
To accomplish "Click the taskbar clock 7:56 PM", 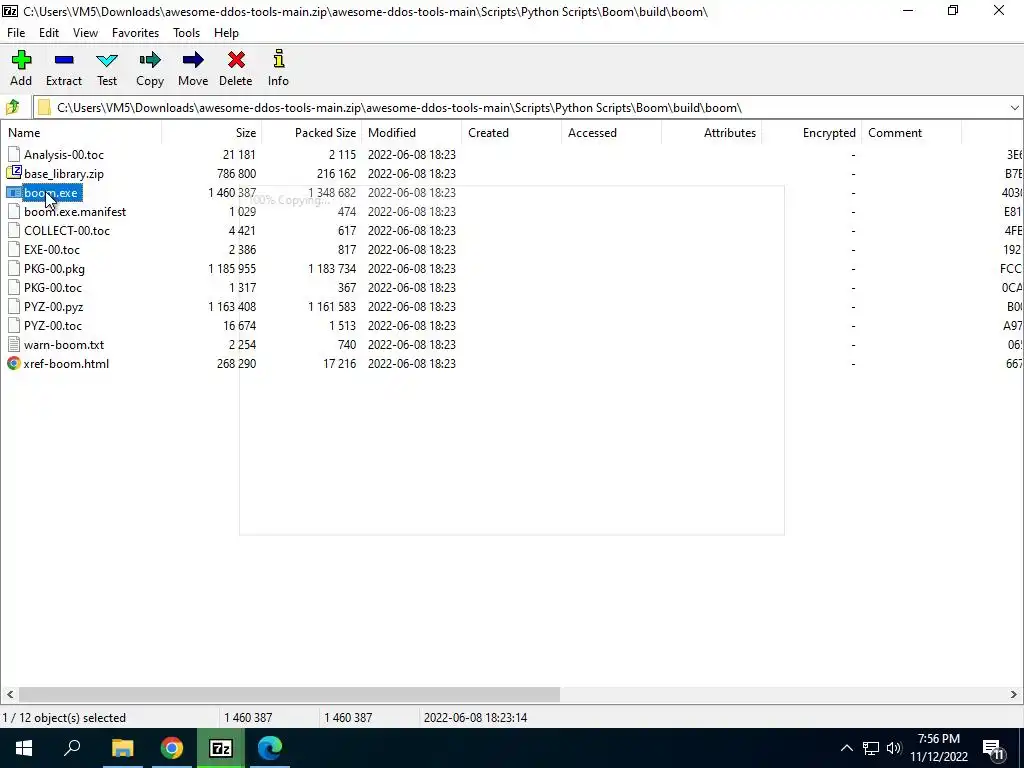I will point(938,739).
